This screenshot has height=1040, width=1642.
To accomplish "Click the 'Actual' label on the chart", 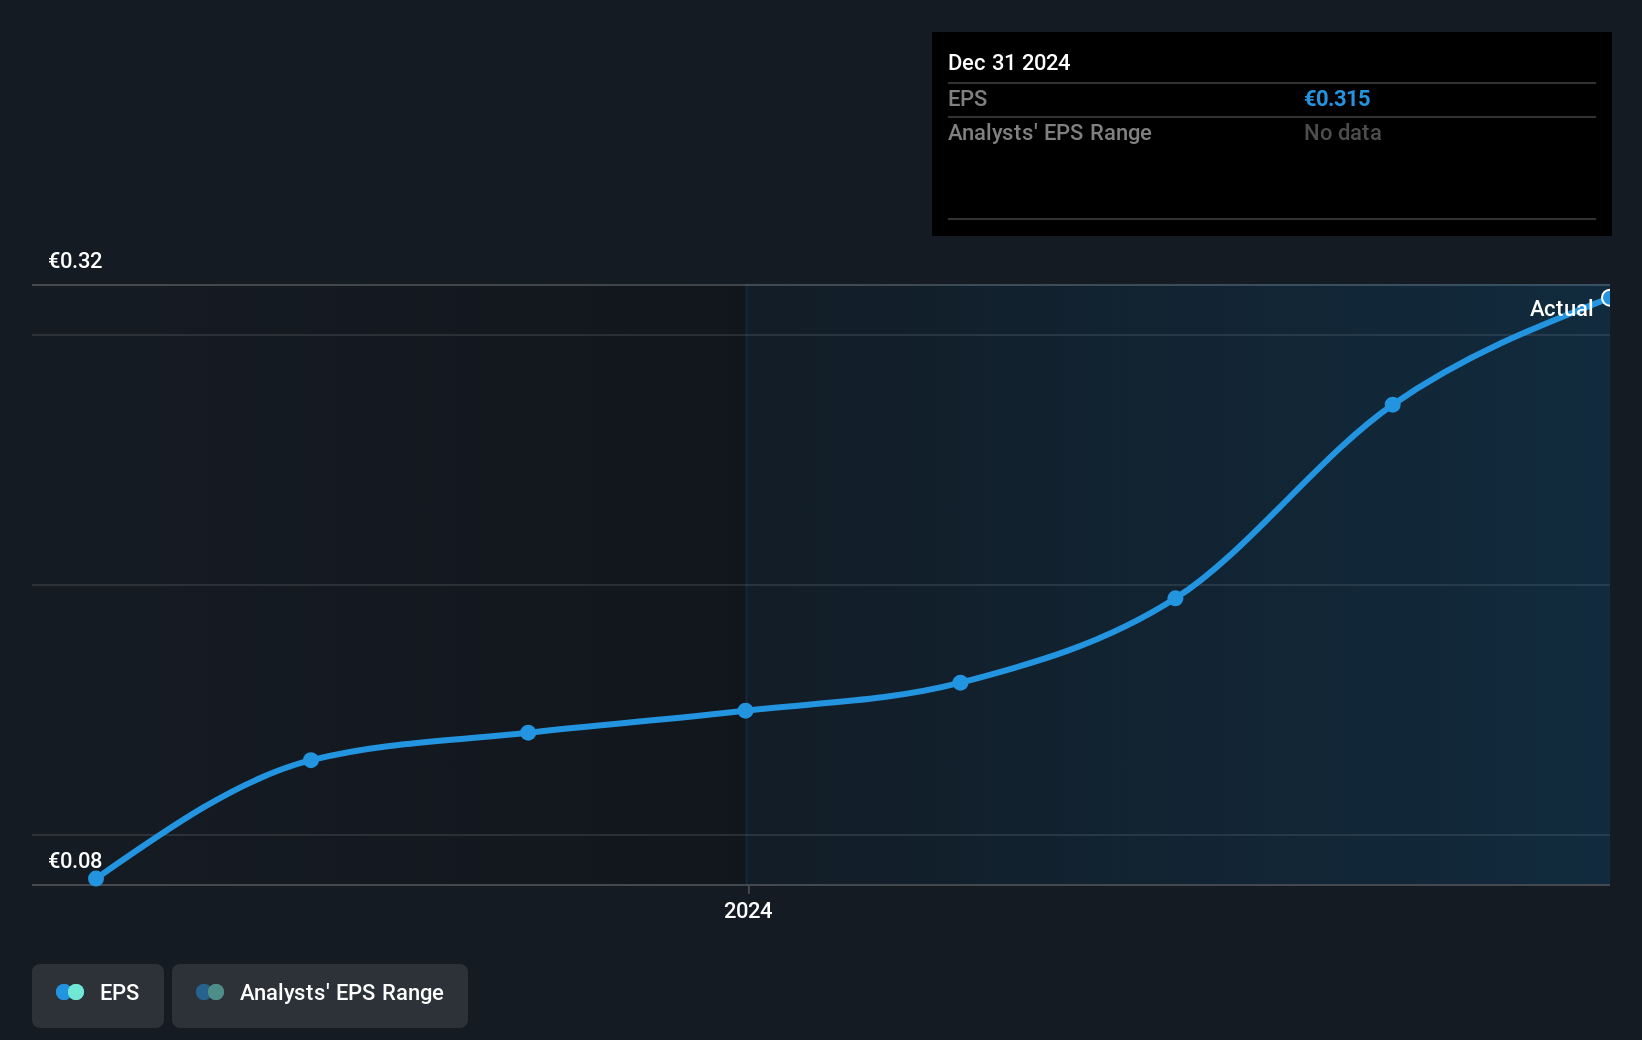I will click(1561, 309).
